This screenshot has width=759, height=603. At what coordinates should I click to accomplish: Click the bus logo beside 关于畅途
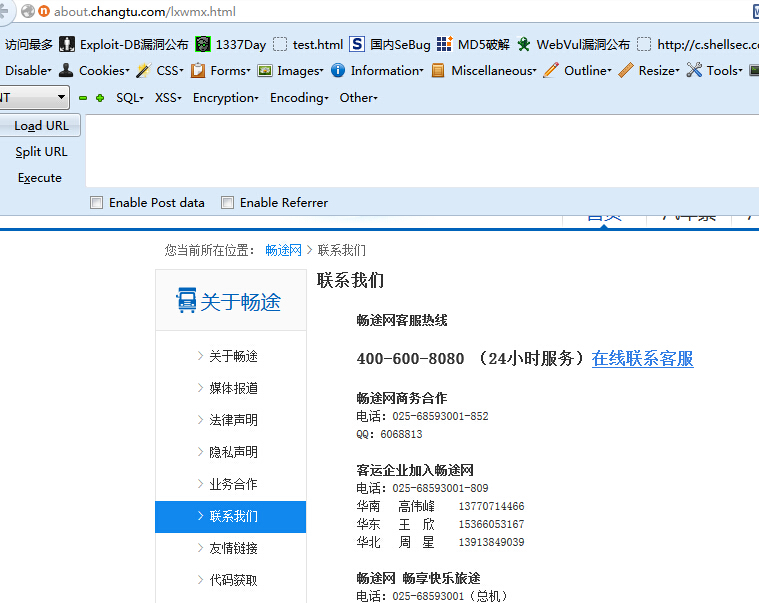(x=186, y=301)
